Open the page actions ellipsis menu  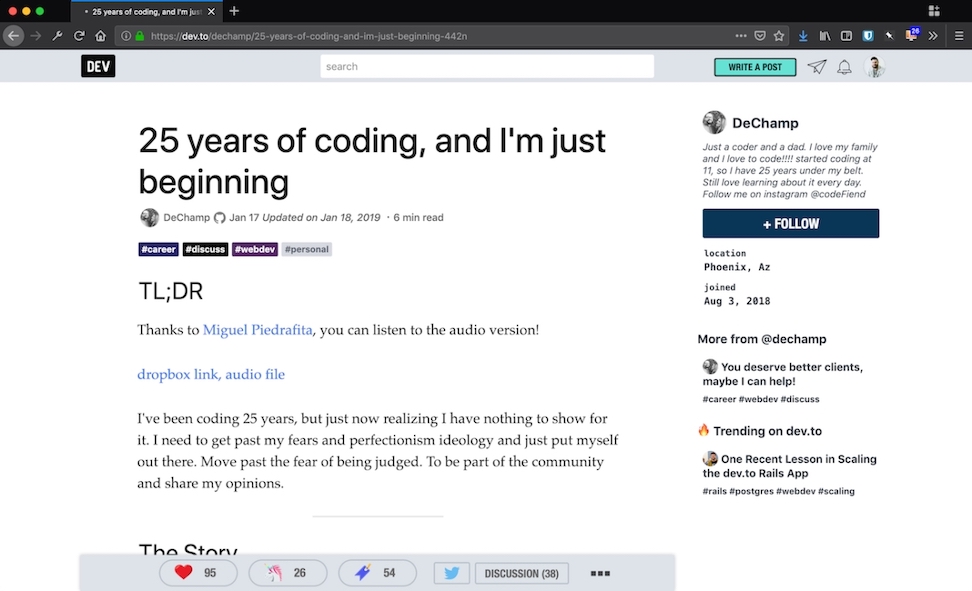click(x=741, y=35)
